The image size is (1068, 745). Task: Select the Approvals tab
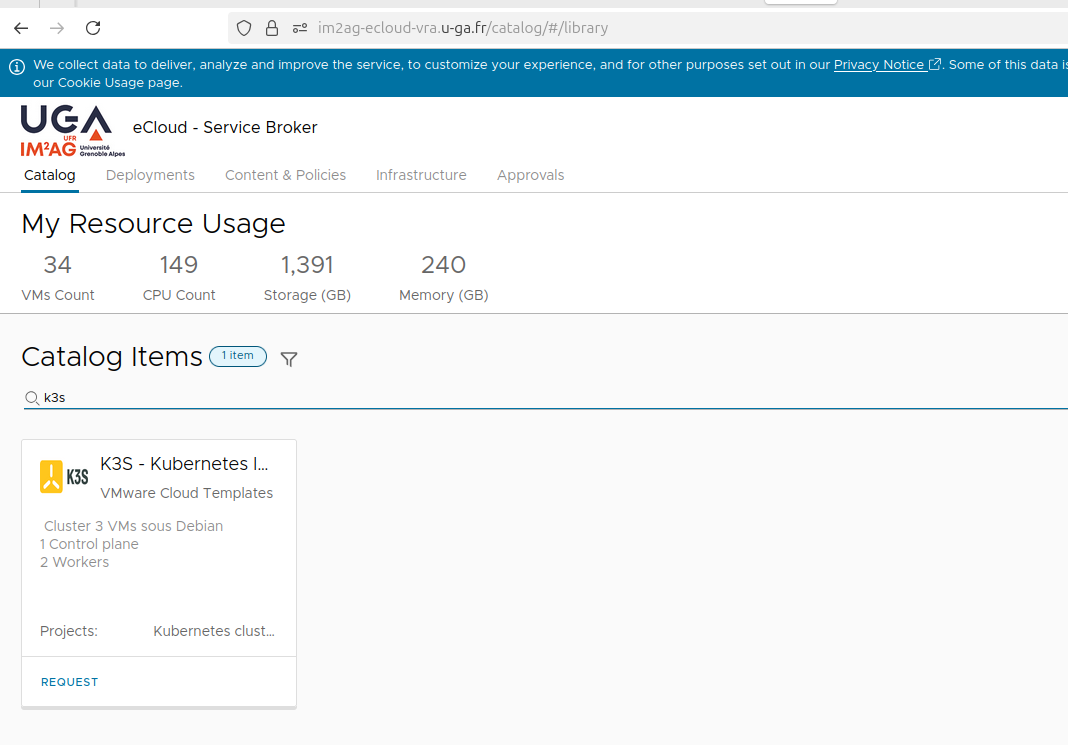[530, 175]
